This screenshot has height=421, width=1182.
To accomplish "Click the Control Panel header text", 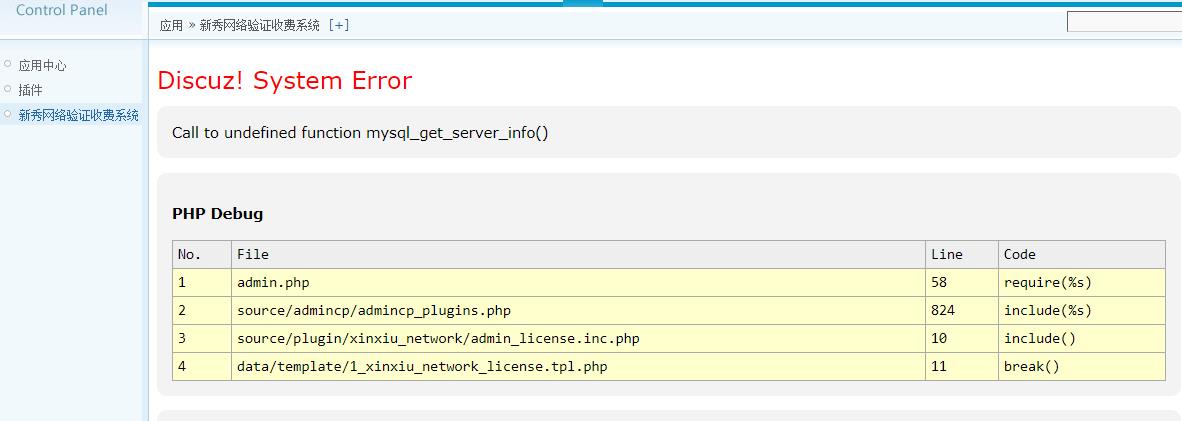I will point(62,11).
